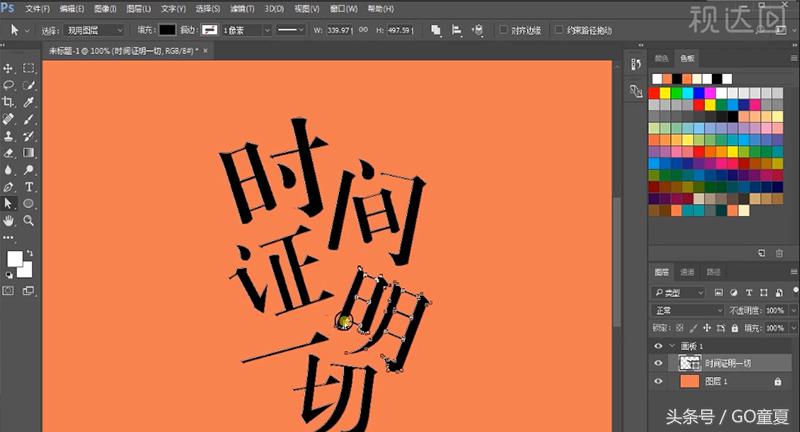The height and width of the screenshot is (432, 800).
Task: Filter layers by text type
Action: [x=748, y=293]
